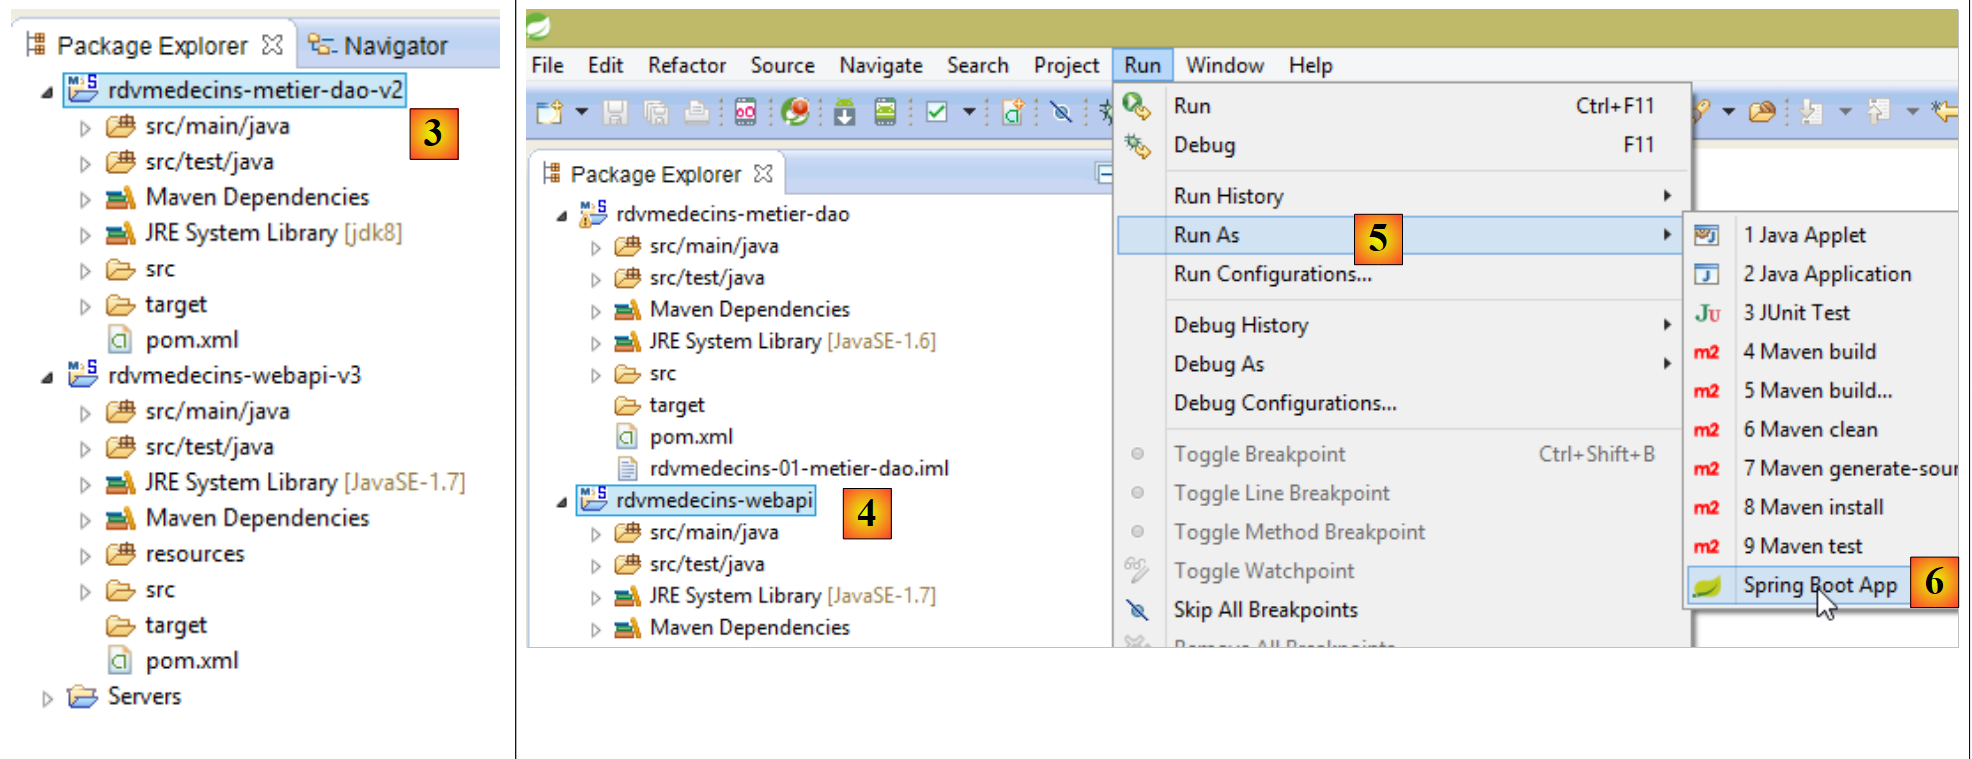Open the Android Virtual Device Manager icon
This screenshot has height=759, width=1972.
[885, 112]
